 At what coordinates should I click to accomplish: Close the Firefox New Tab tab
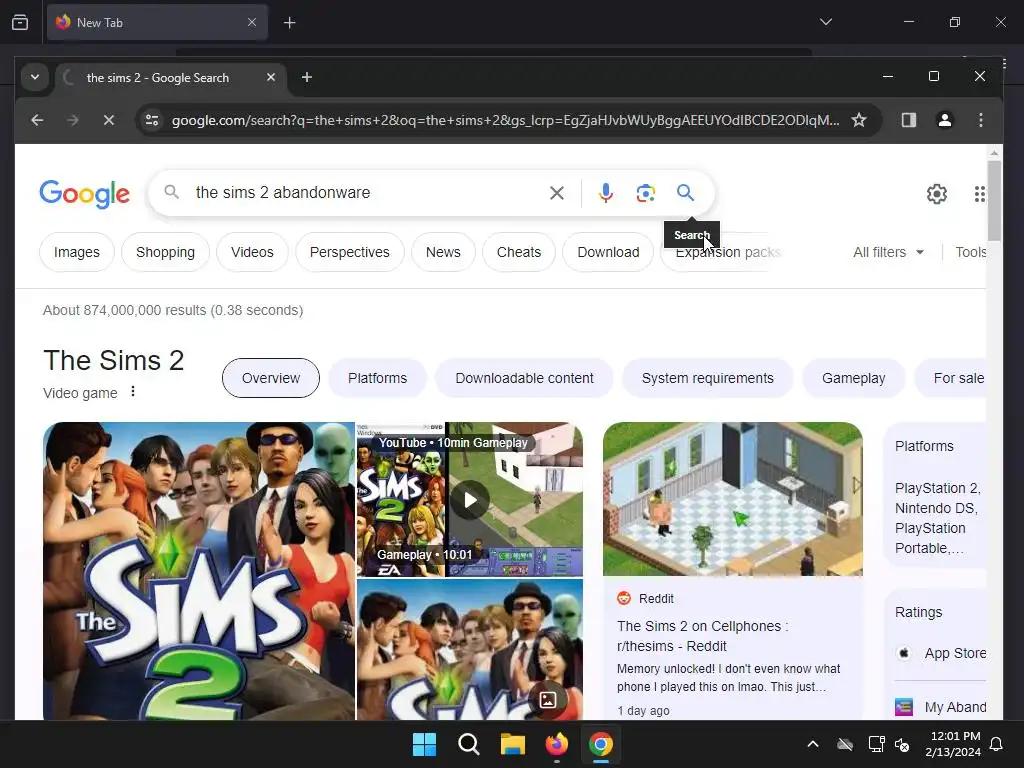[x=251, y=22]
